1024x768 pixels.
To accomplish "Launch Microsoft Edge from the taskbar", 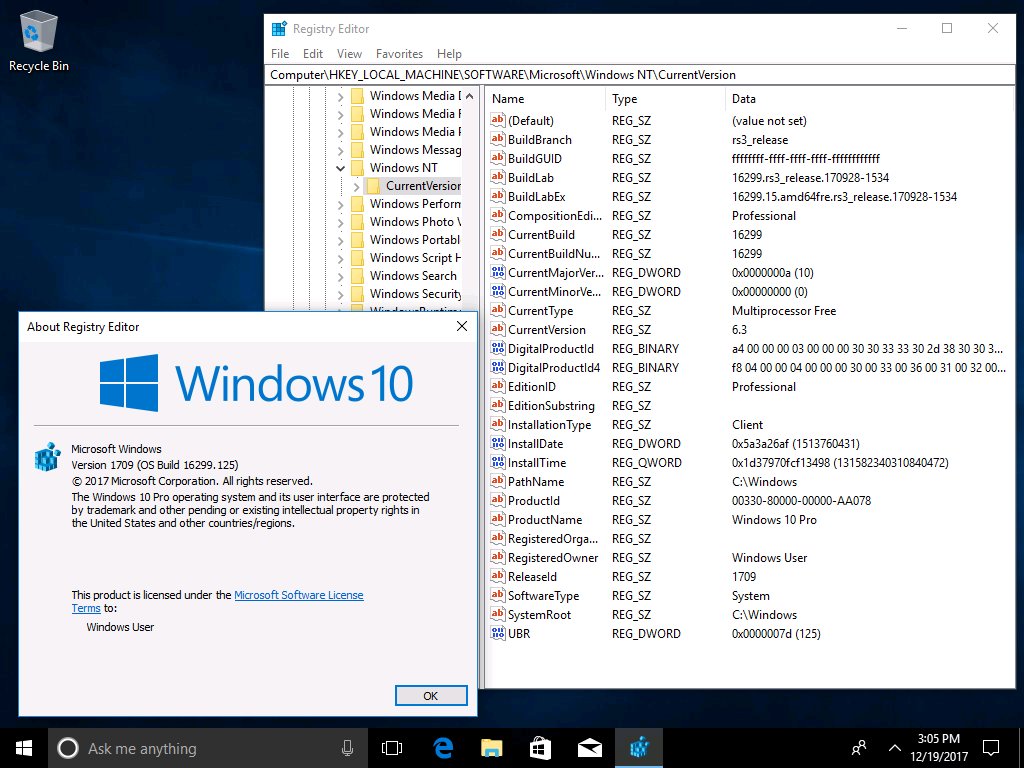I will 443,748.
